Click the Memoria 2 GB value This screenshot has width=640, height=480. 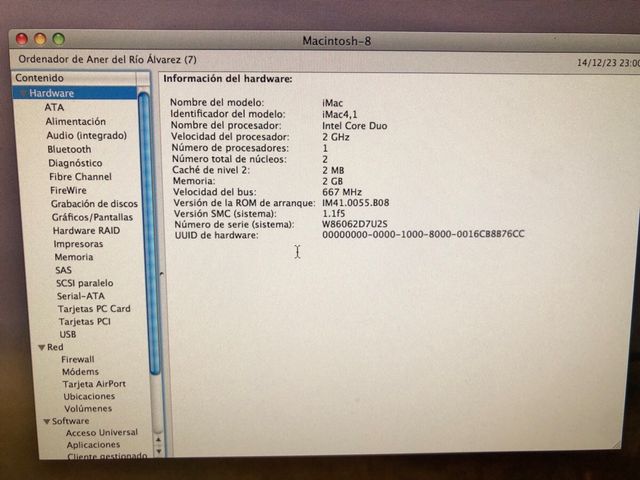333,181
